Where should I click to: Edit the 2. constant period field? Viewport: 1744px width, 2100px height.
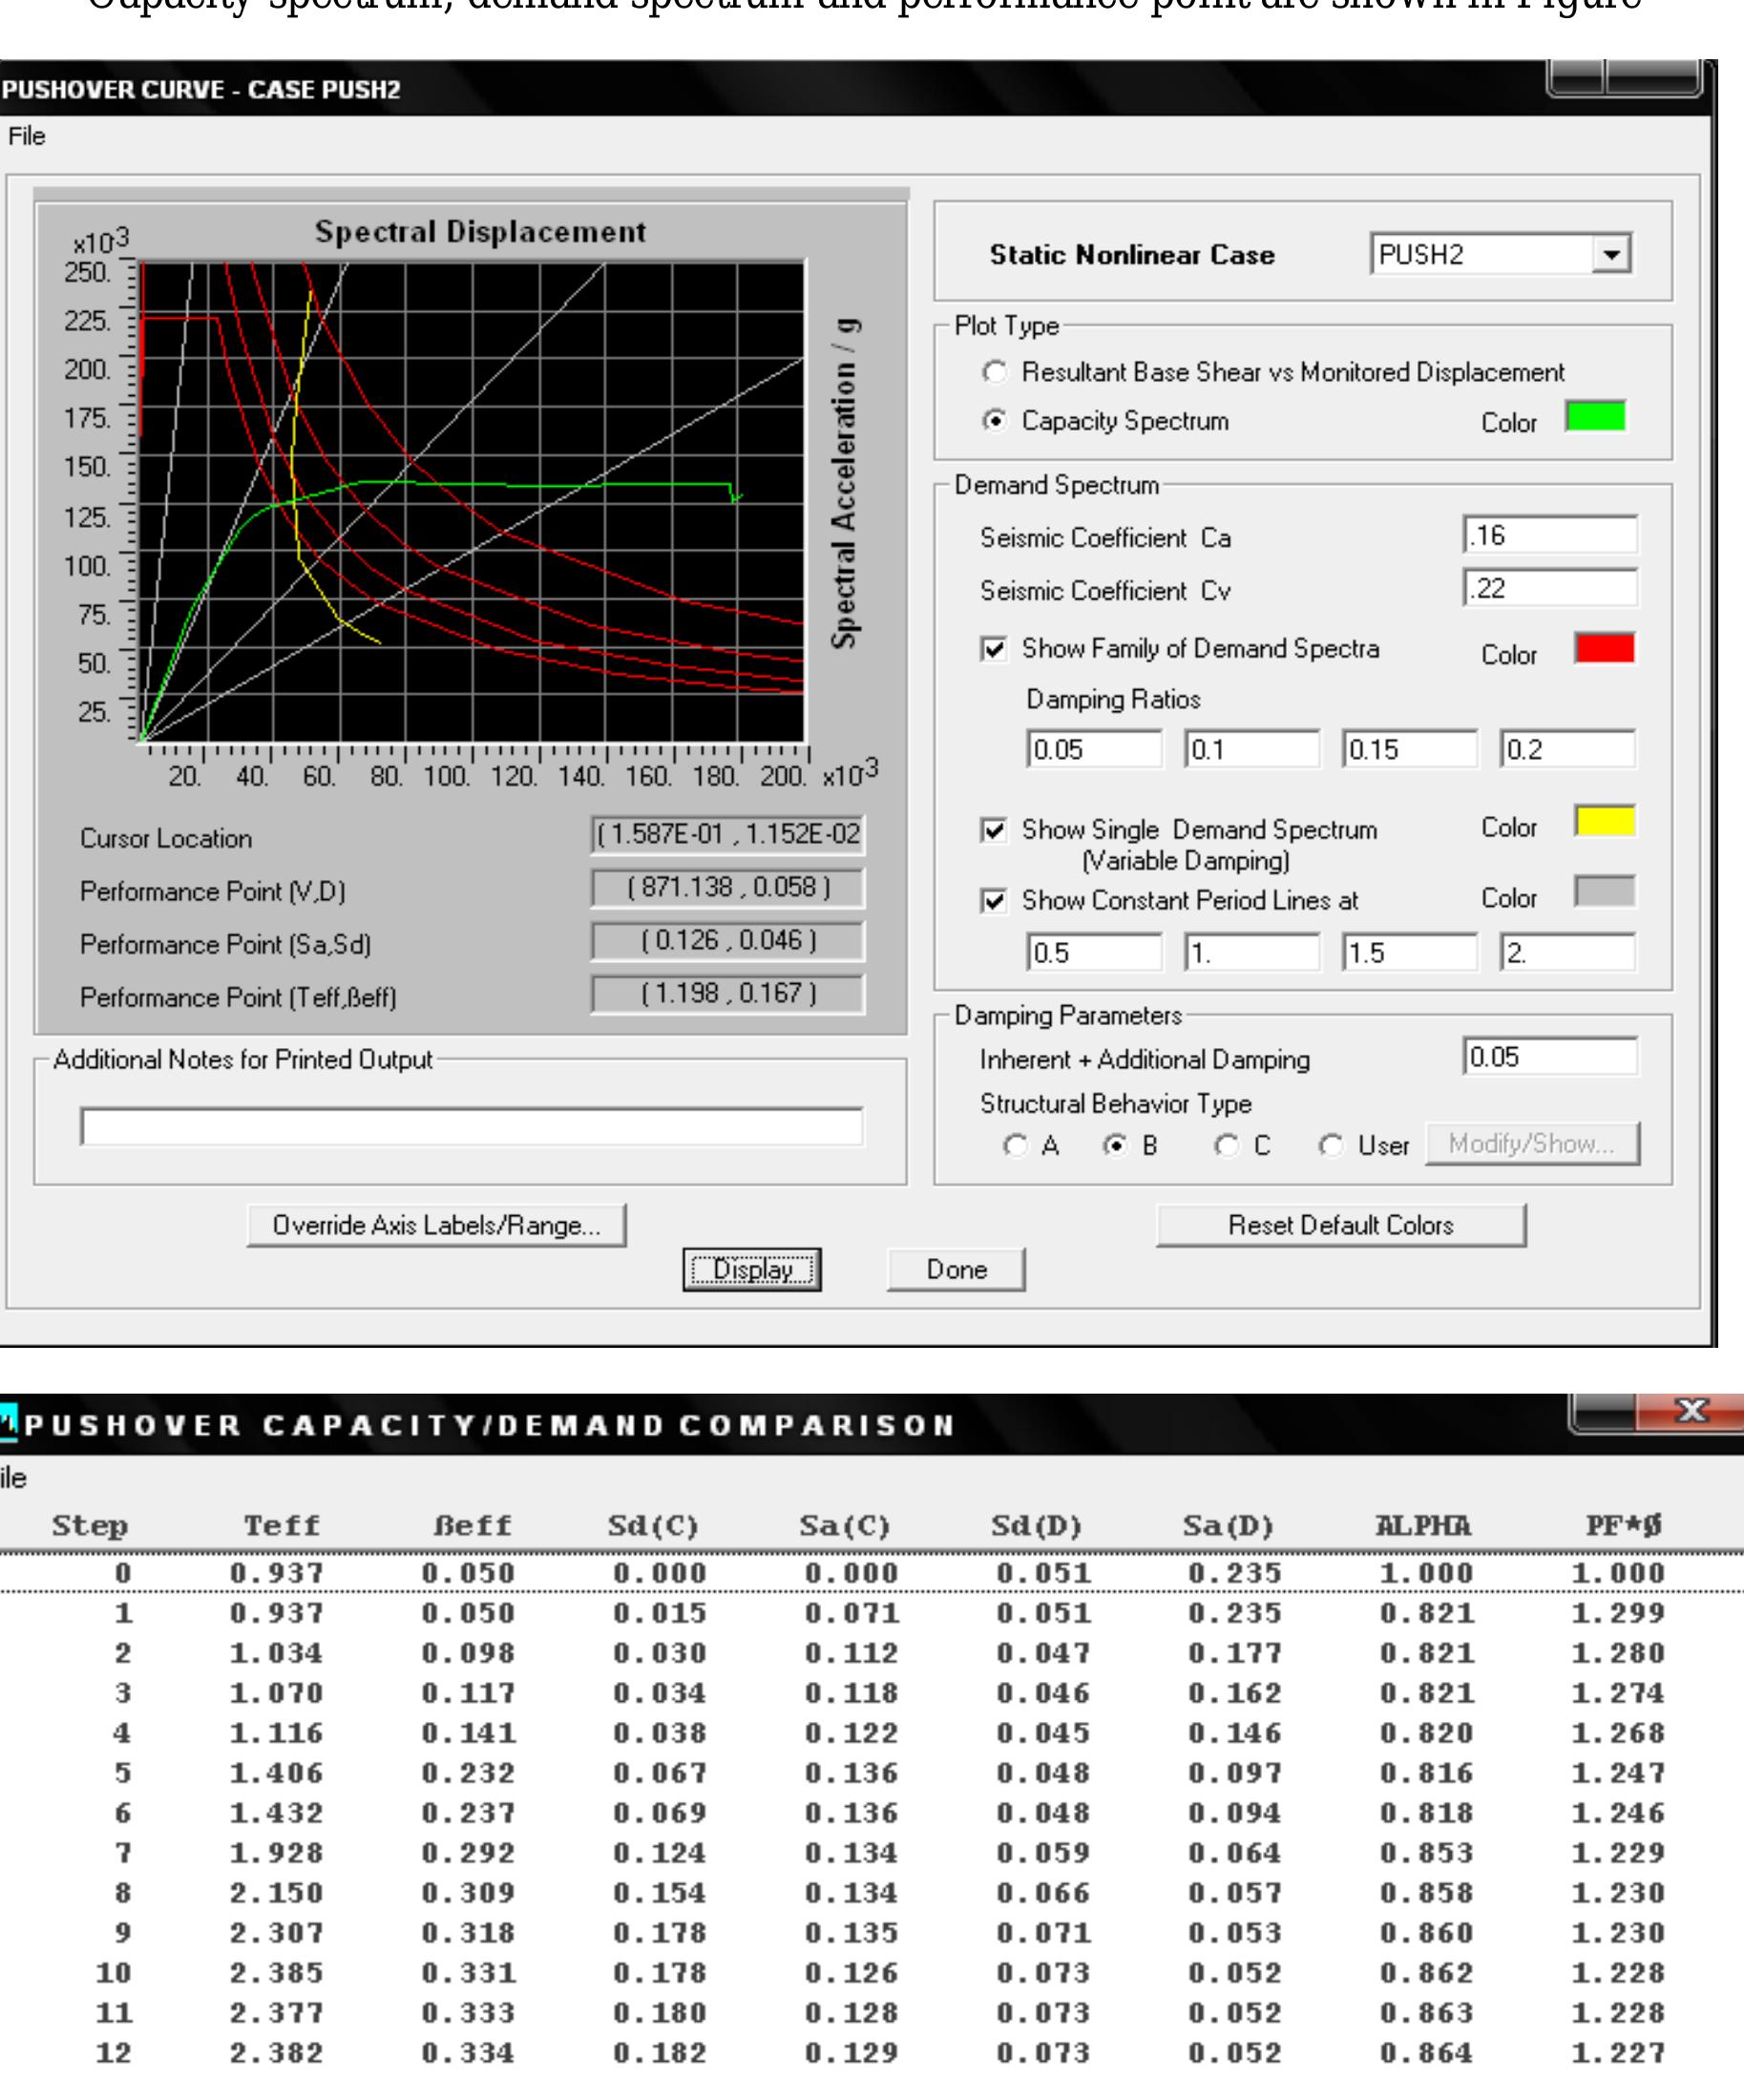point(1568,952)
